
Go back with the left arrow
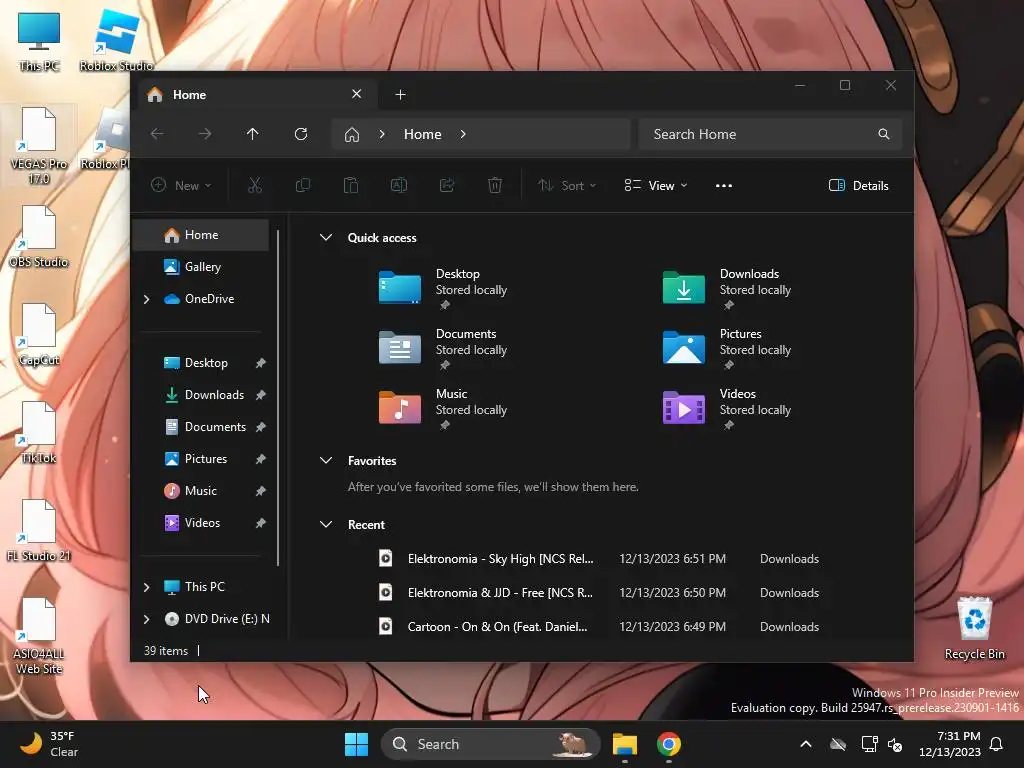pyautogui.click(x=157, y=134)
